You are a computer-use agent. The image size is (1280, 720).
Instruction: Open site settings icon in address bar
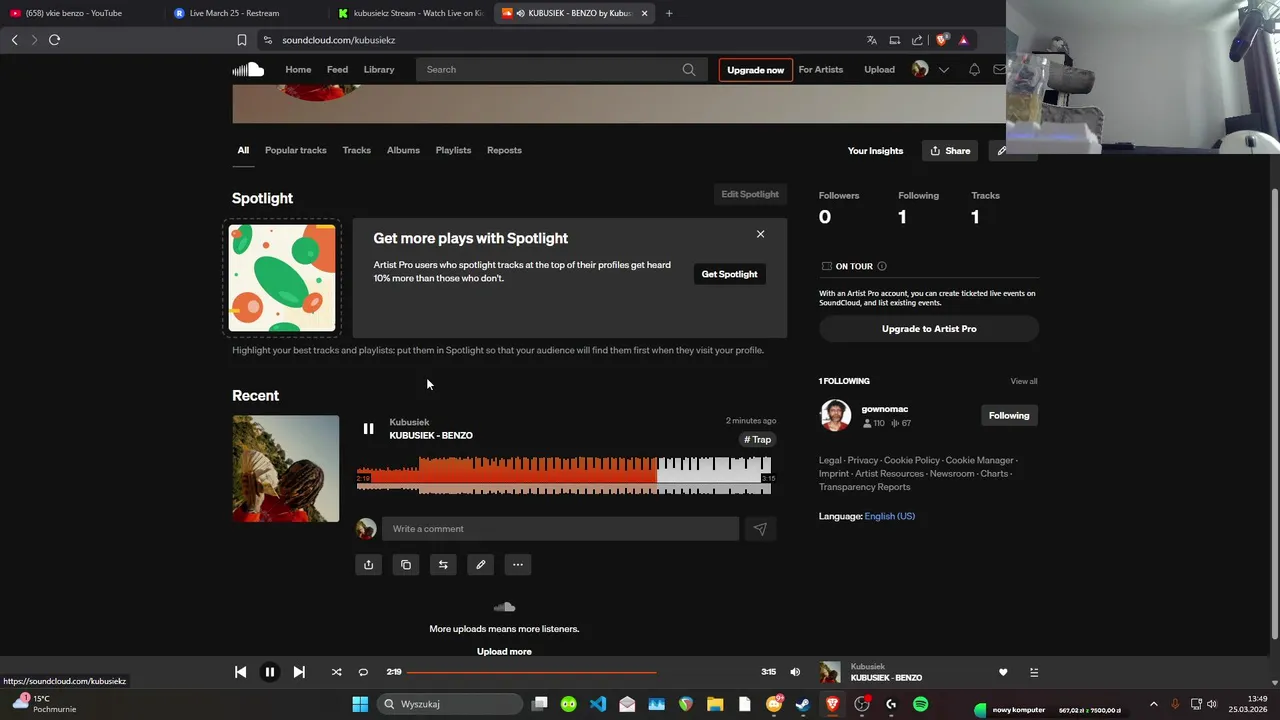pos(267,40)
